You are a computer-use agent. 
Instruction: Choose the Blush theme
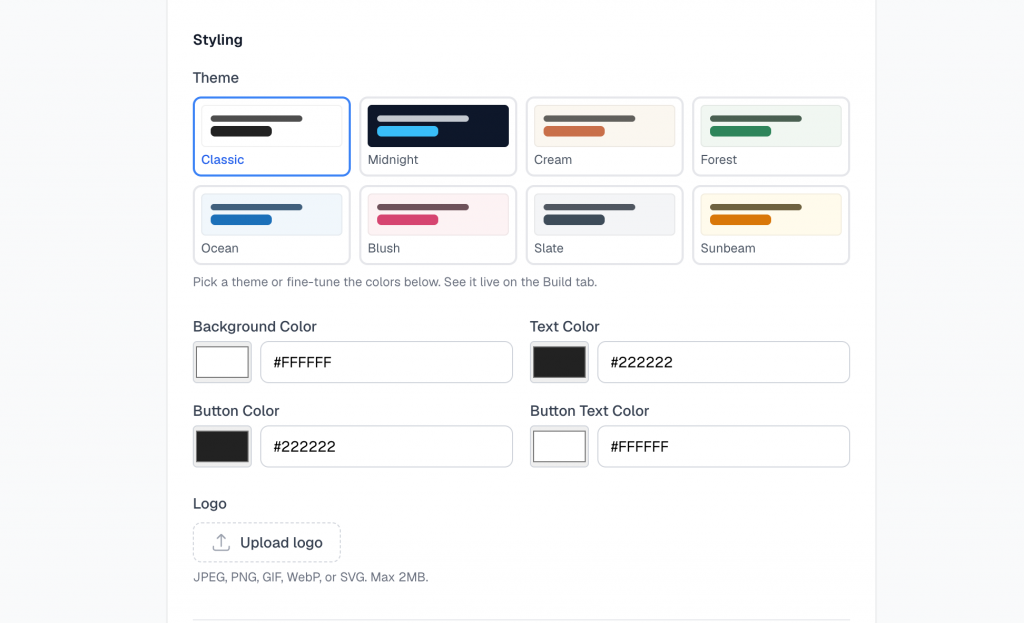click(438, 225)
